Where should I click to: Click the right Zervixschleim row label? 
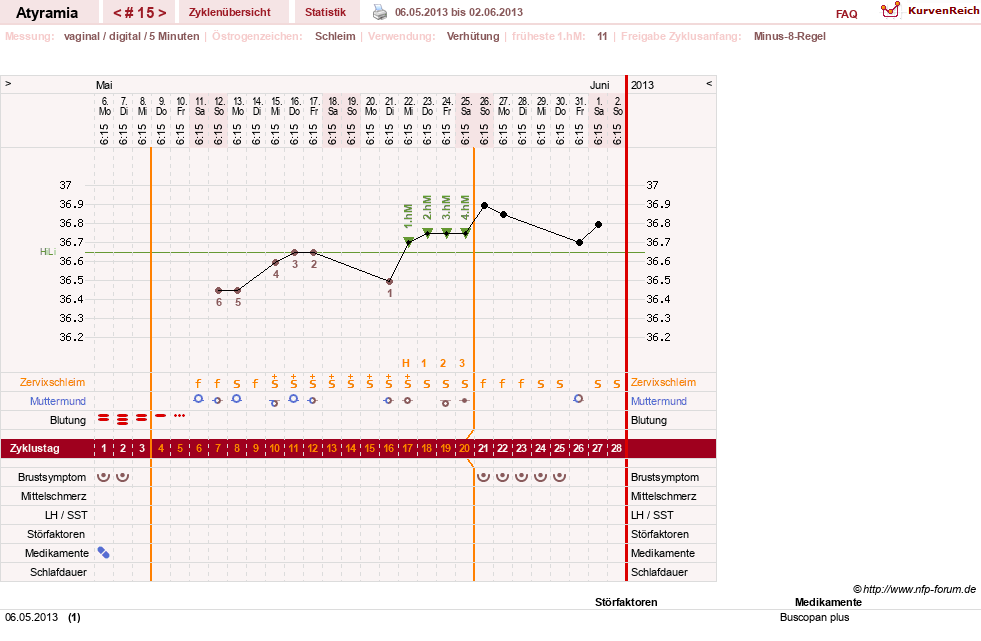pyautogui.click(x=663, y=382)
